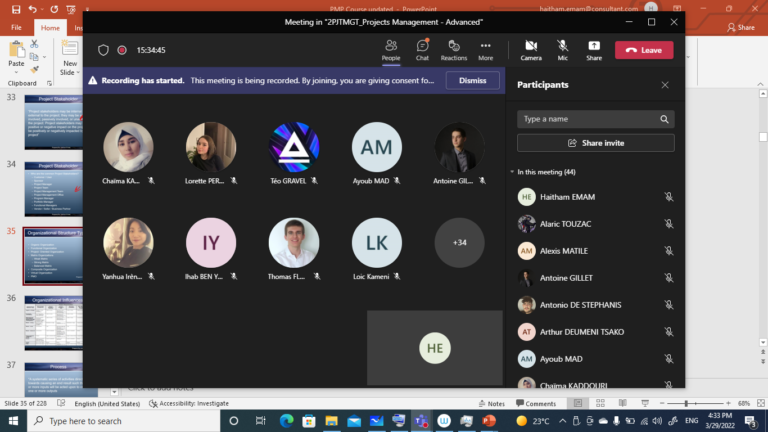The height and width of the screenshot is (432, 768).
Task: Click the Cut scissors icon in PowerPoint
Action: pos(34,44)
